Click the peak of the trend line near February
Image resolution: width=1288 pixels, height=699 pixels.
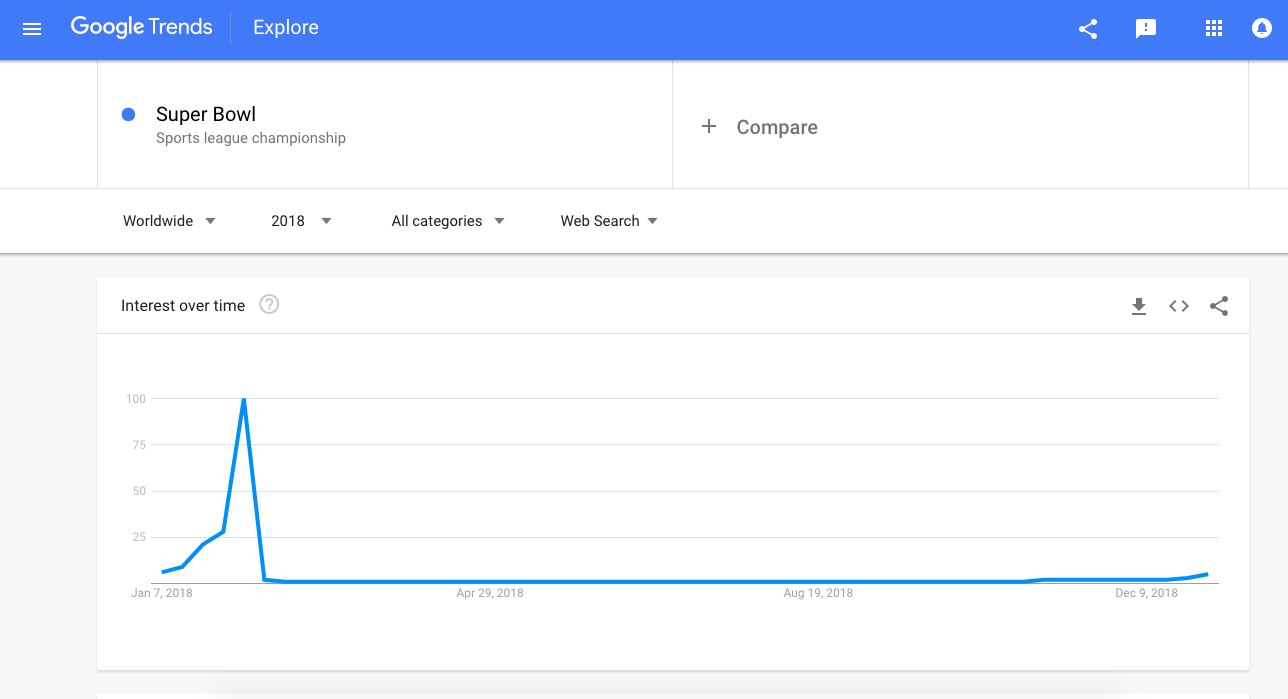(x=243, y=399)
